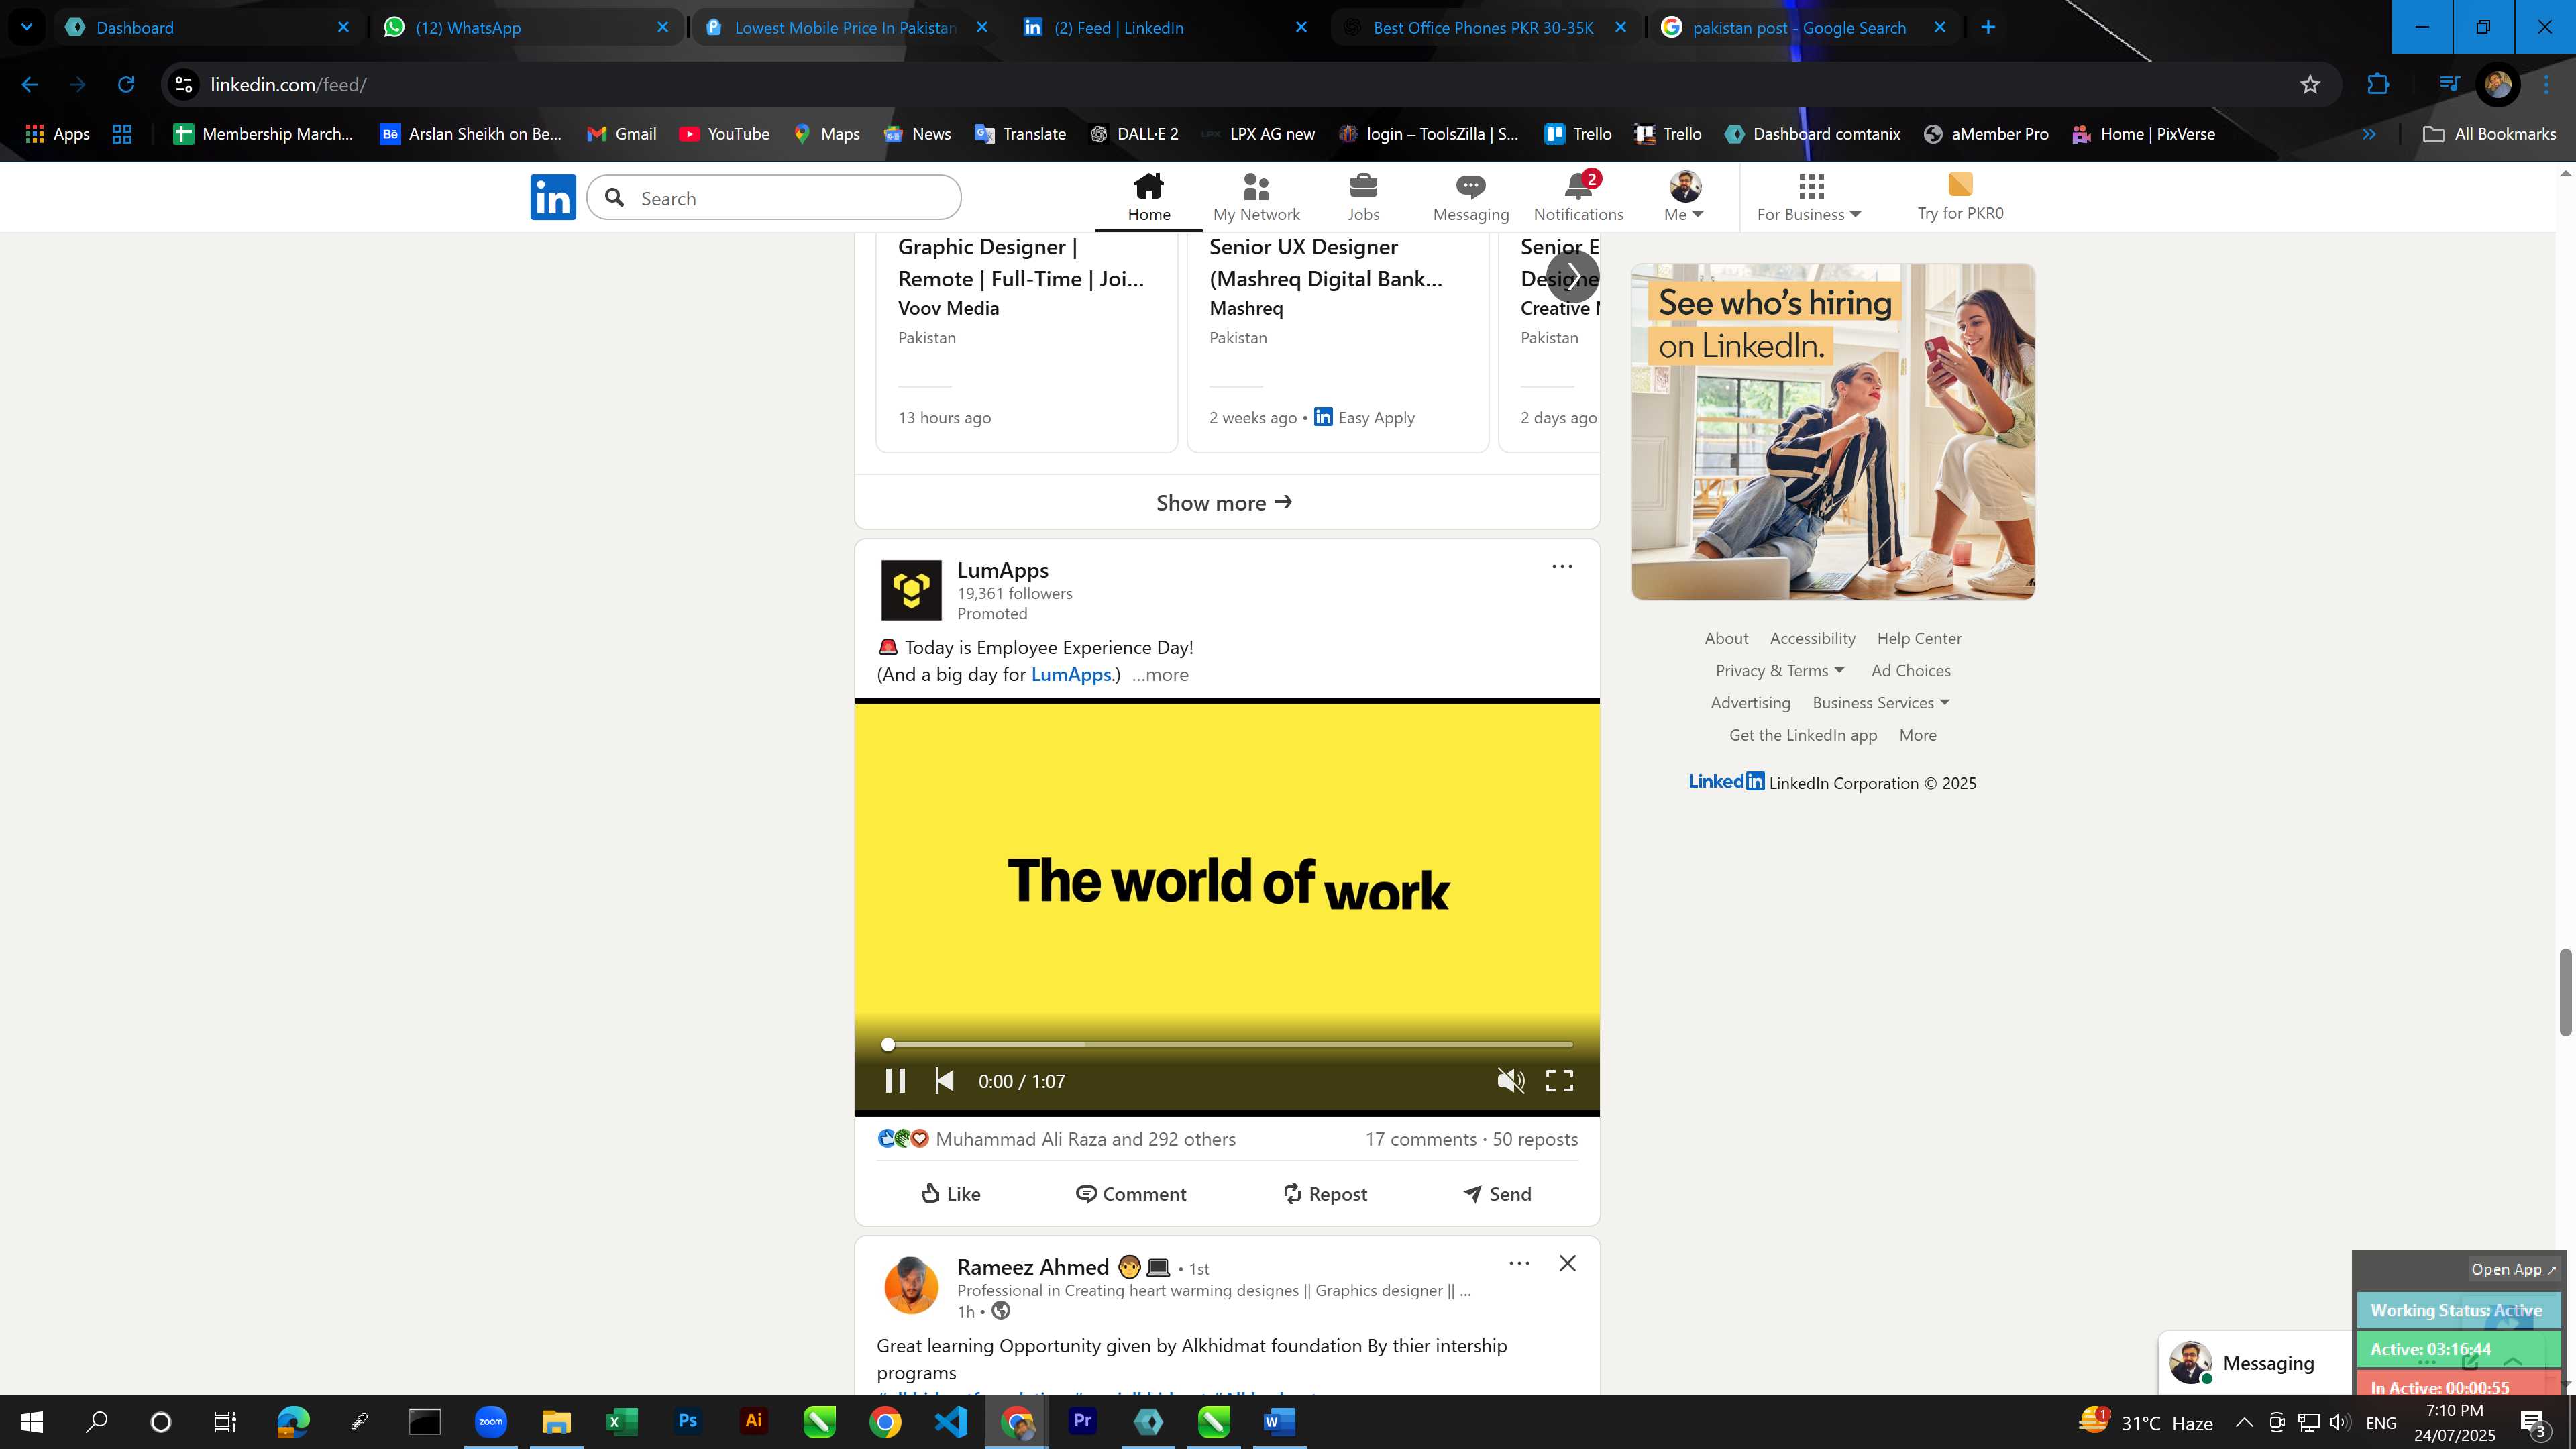
Task: Open a new browser tab
Action: [x=1988, y=27]
